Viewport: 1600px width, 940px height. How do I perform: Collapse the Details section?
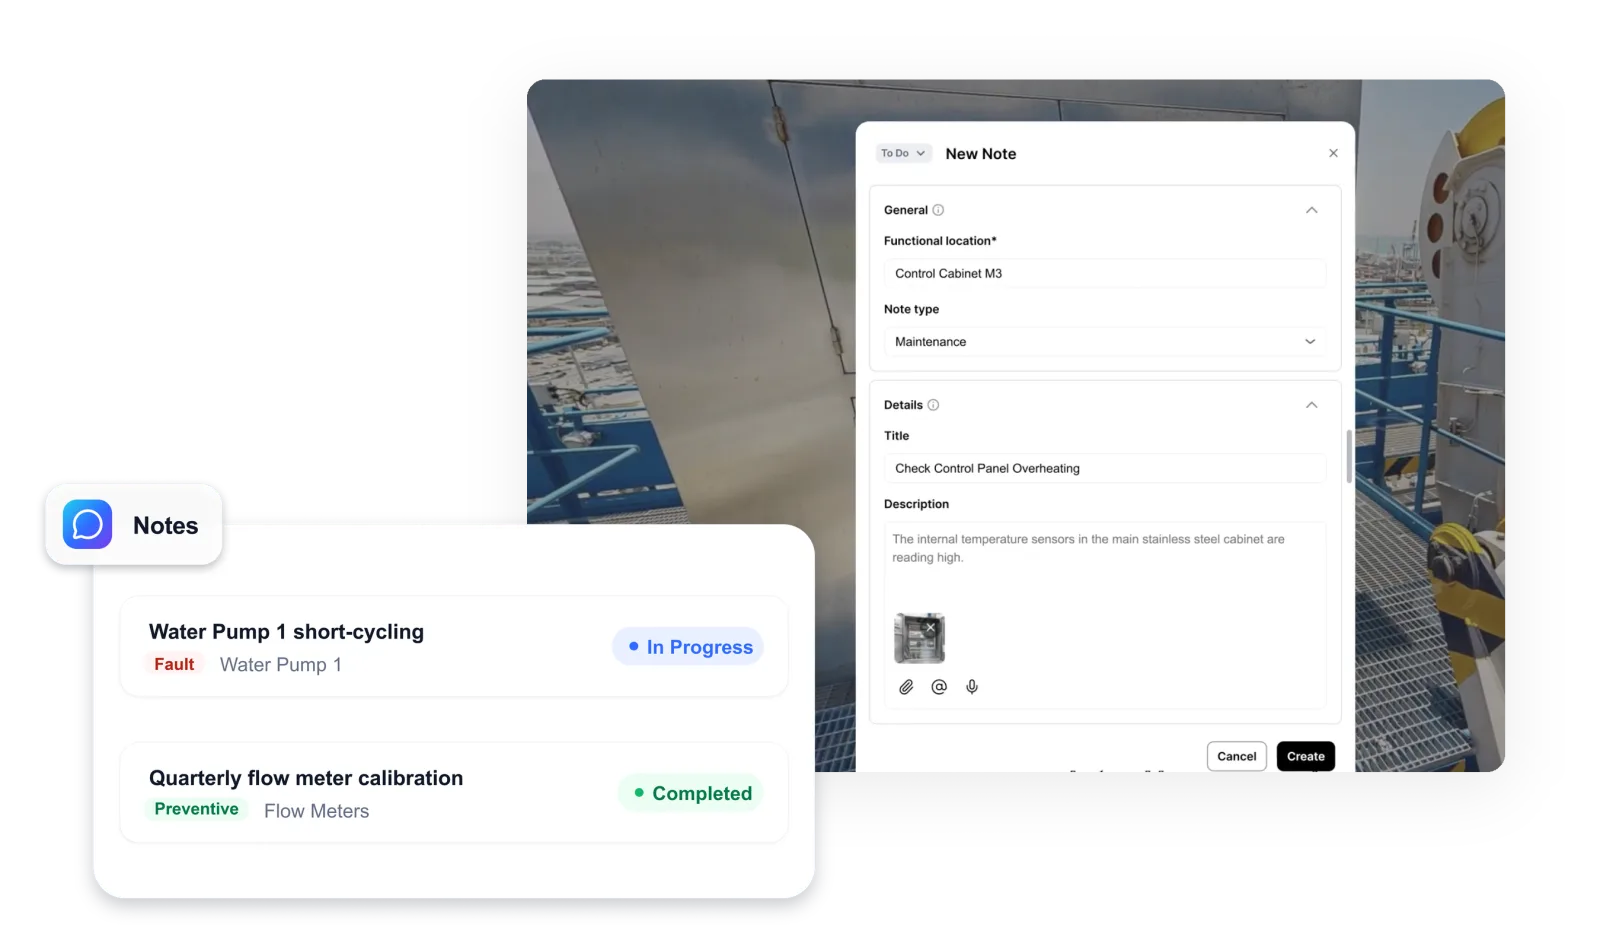tap(1312, 405)
